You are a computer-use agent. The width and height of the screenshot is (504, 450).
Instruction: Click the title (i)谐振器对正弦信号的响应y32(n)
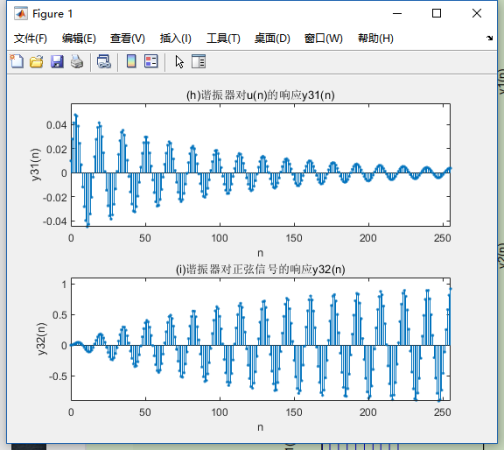[x=260, y=269]
